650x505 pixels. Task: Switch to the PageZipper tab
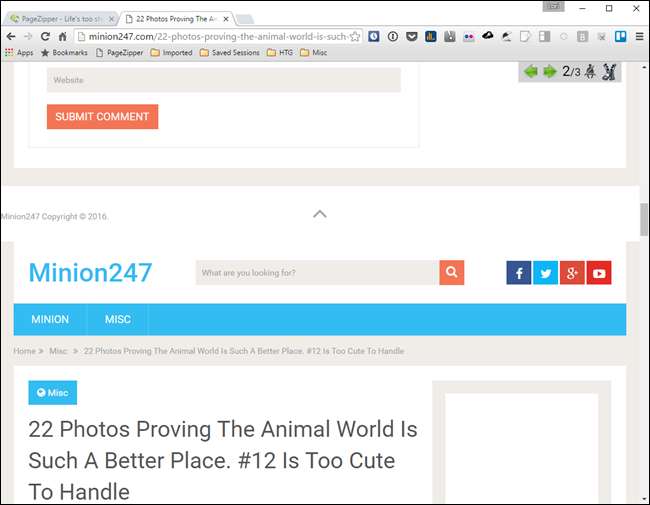[x=62, y=19]
